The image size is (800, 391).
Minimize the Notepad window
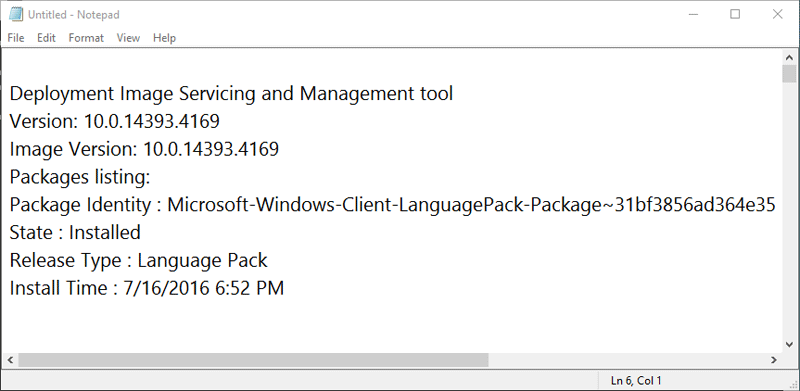693,14
